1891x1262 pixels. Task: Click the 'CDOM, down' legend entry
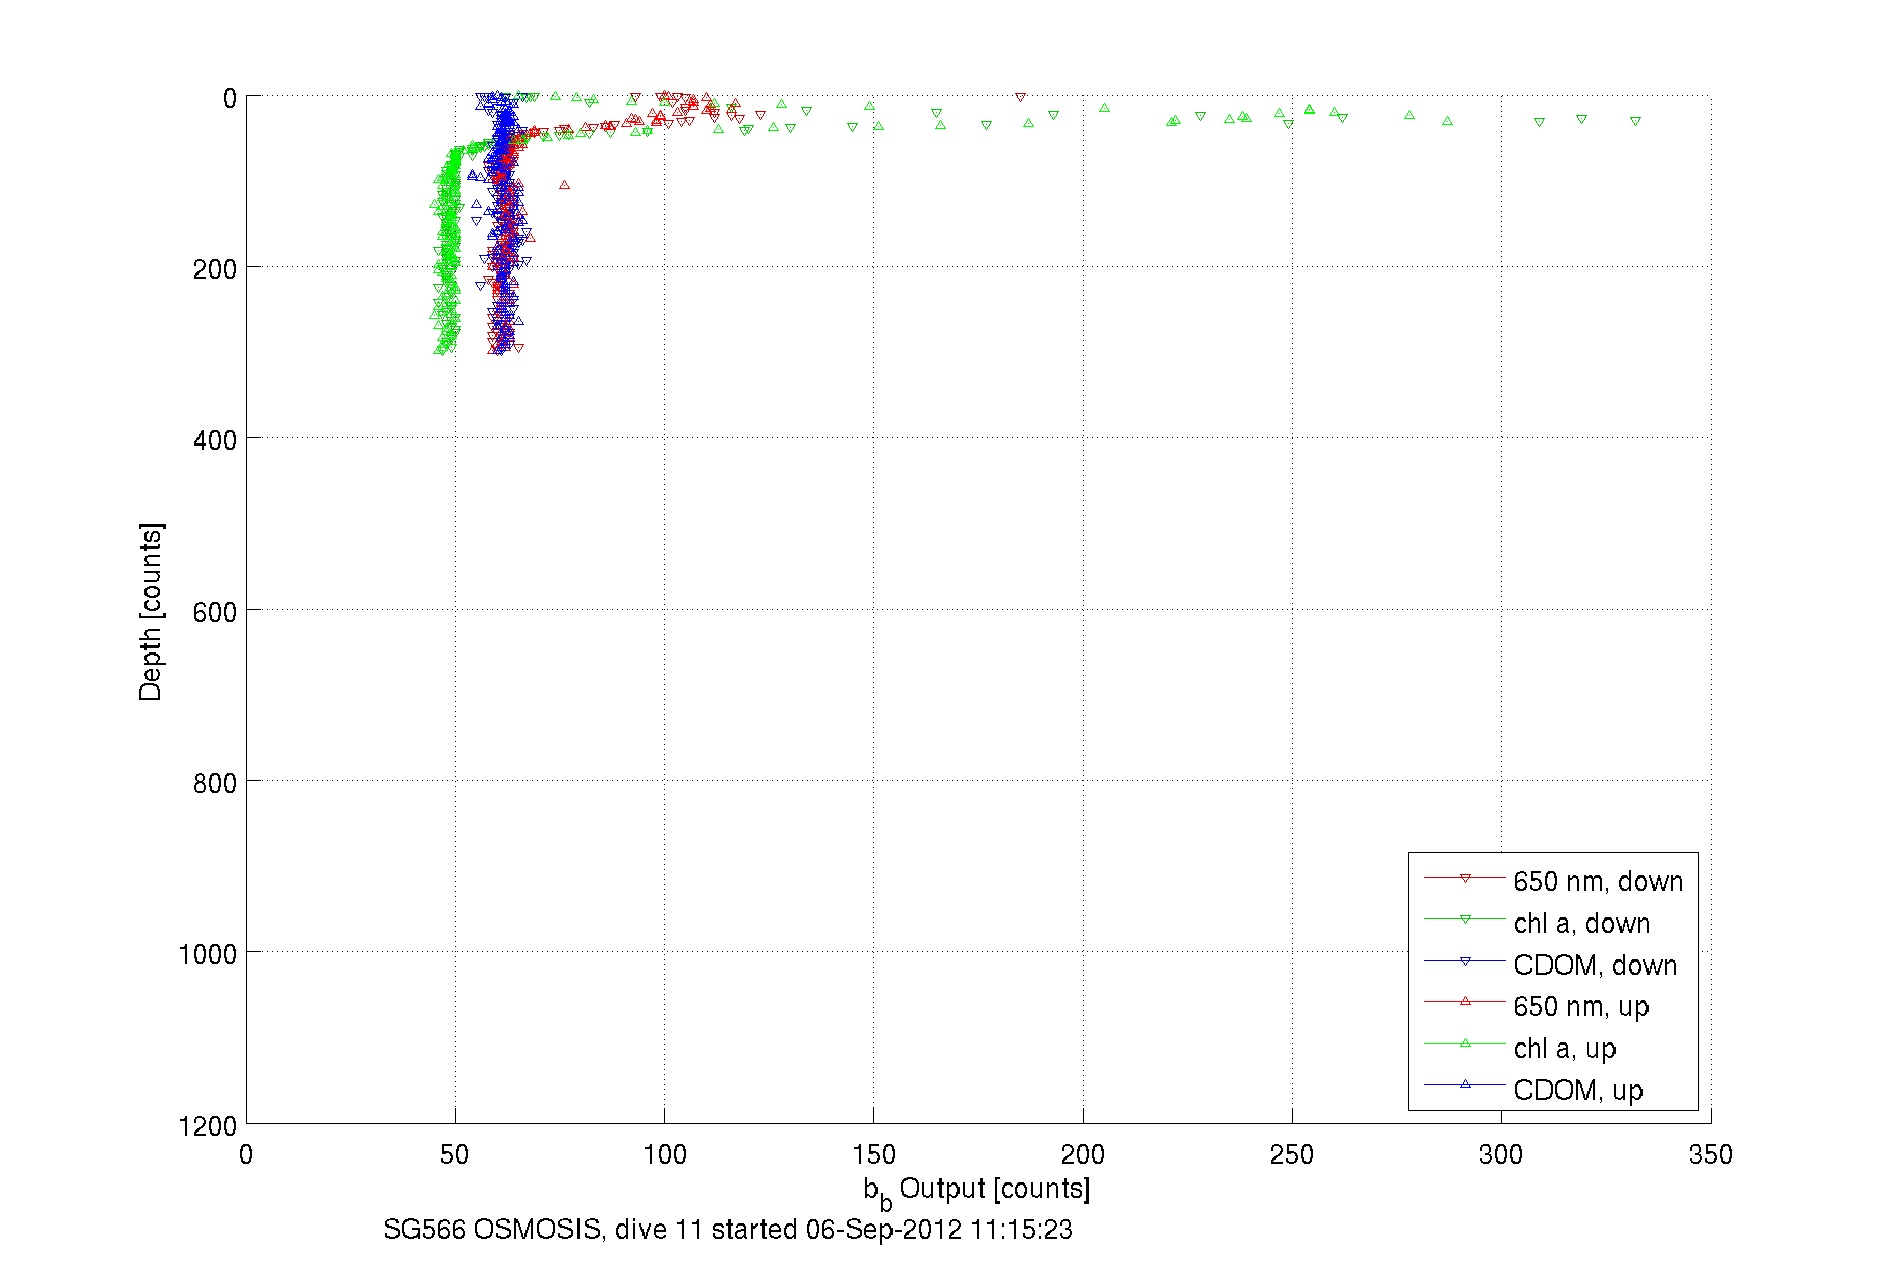1551,965
